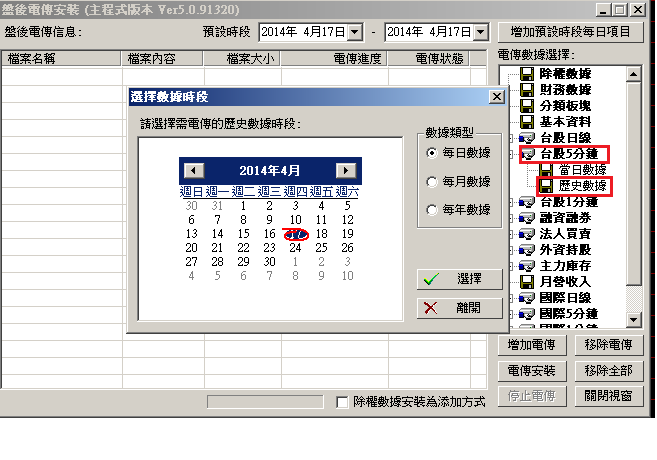Click the 檔案名稱 column header

tap(62, 59)
